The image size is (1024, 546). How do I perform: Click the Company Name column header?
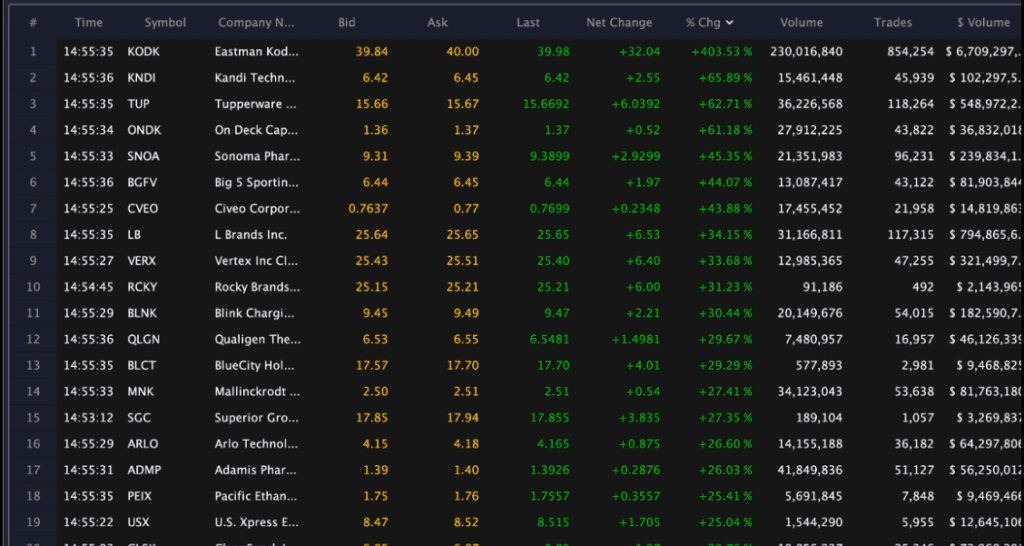coord(256,23)
